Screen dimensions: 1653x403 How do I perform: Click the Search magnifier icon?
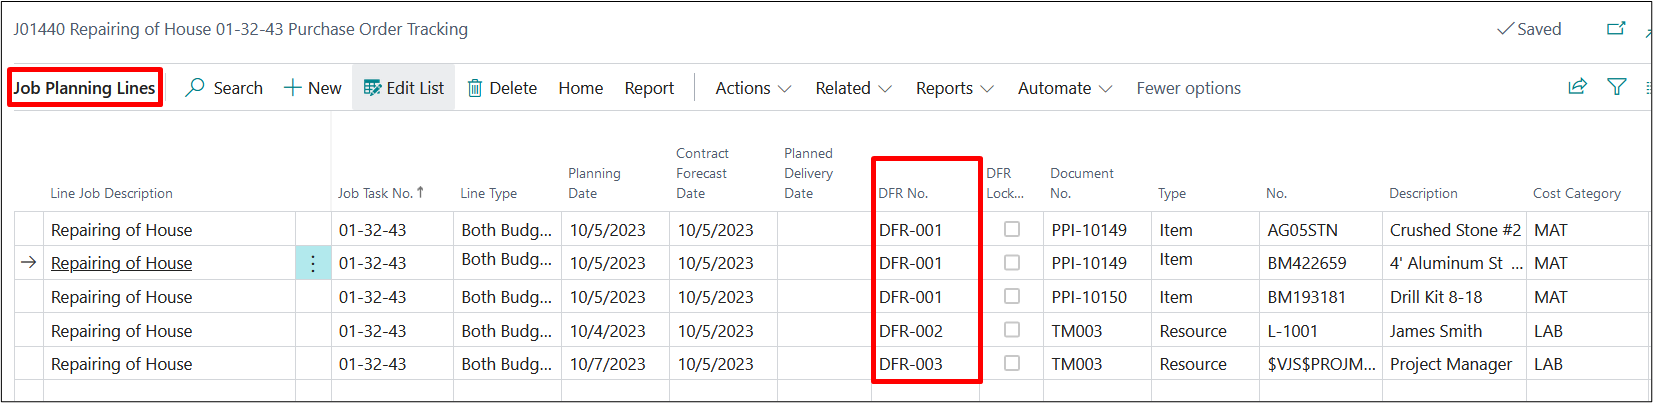tap(196, 88)
